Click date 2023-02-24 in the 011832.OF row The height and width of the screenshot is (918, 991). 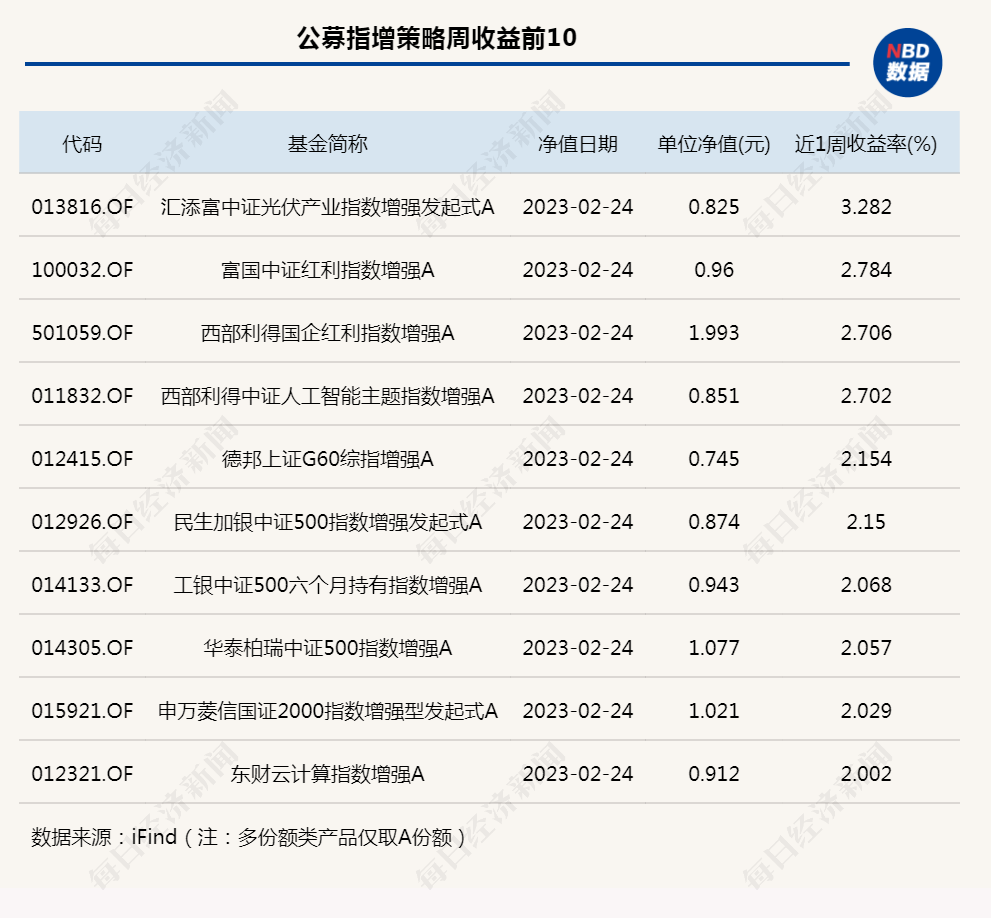(x=578, y=396)
